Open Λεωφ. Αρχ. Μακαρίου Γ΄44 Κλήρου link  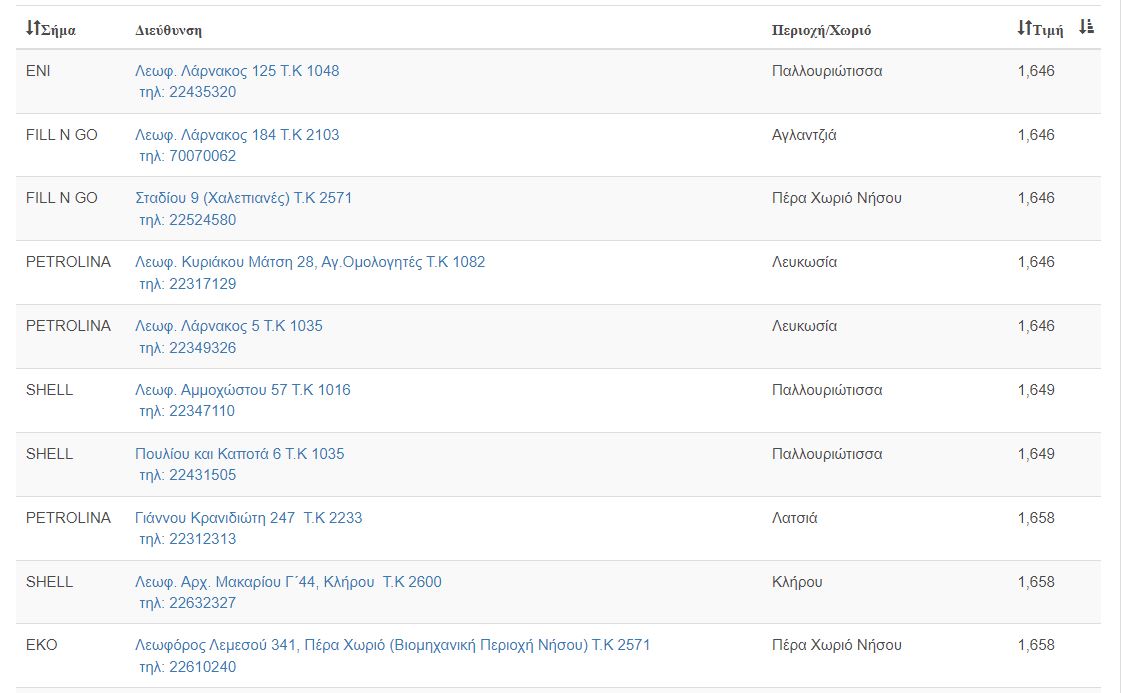point(288,582)
